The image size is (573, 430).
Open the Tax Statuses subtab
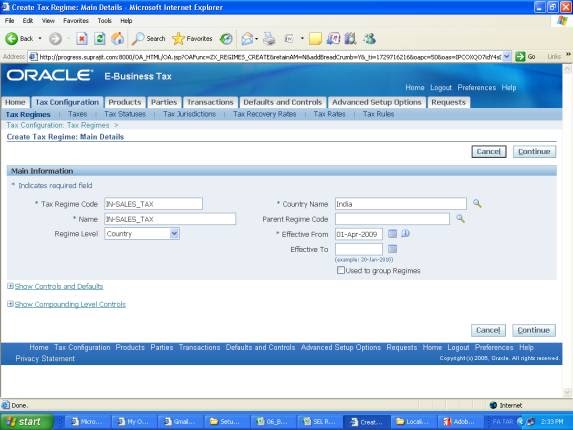coord(125,114)
